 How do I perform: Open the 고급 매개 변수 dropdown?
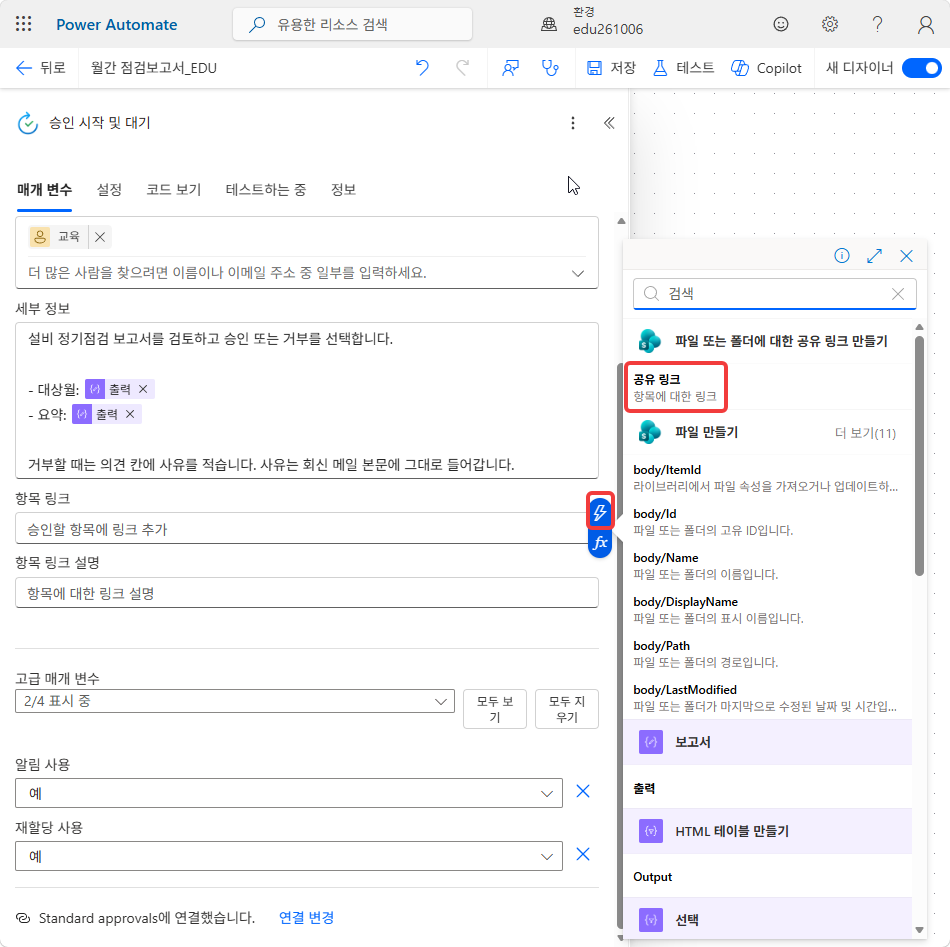234,701
